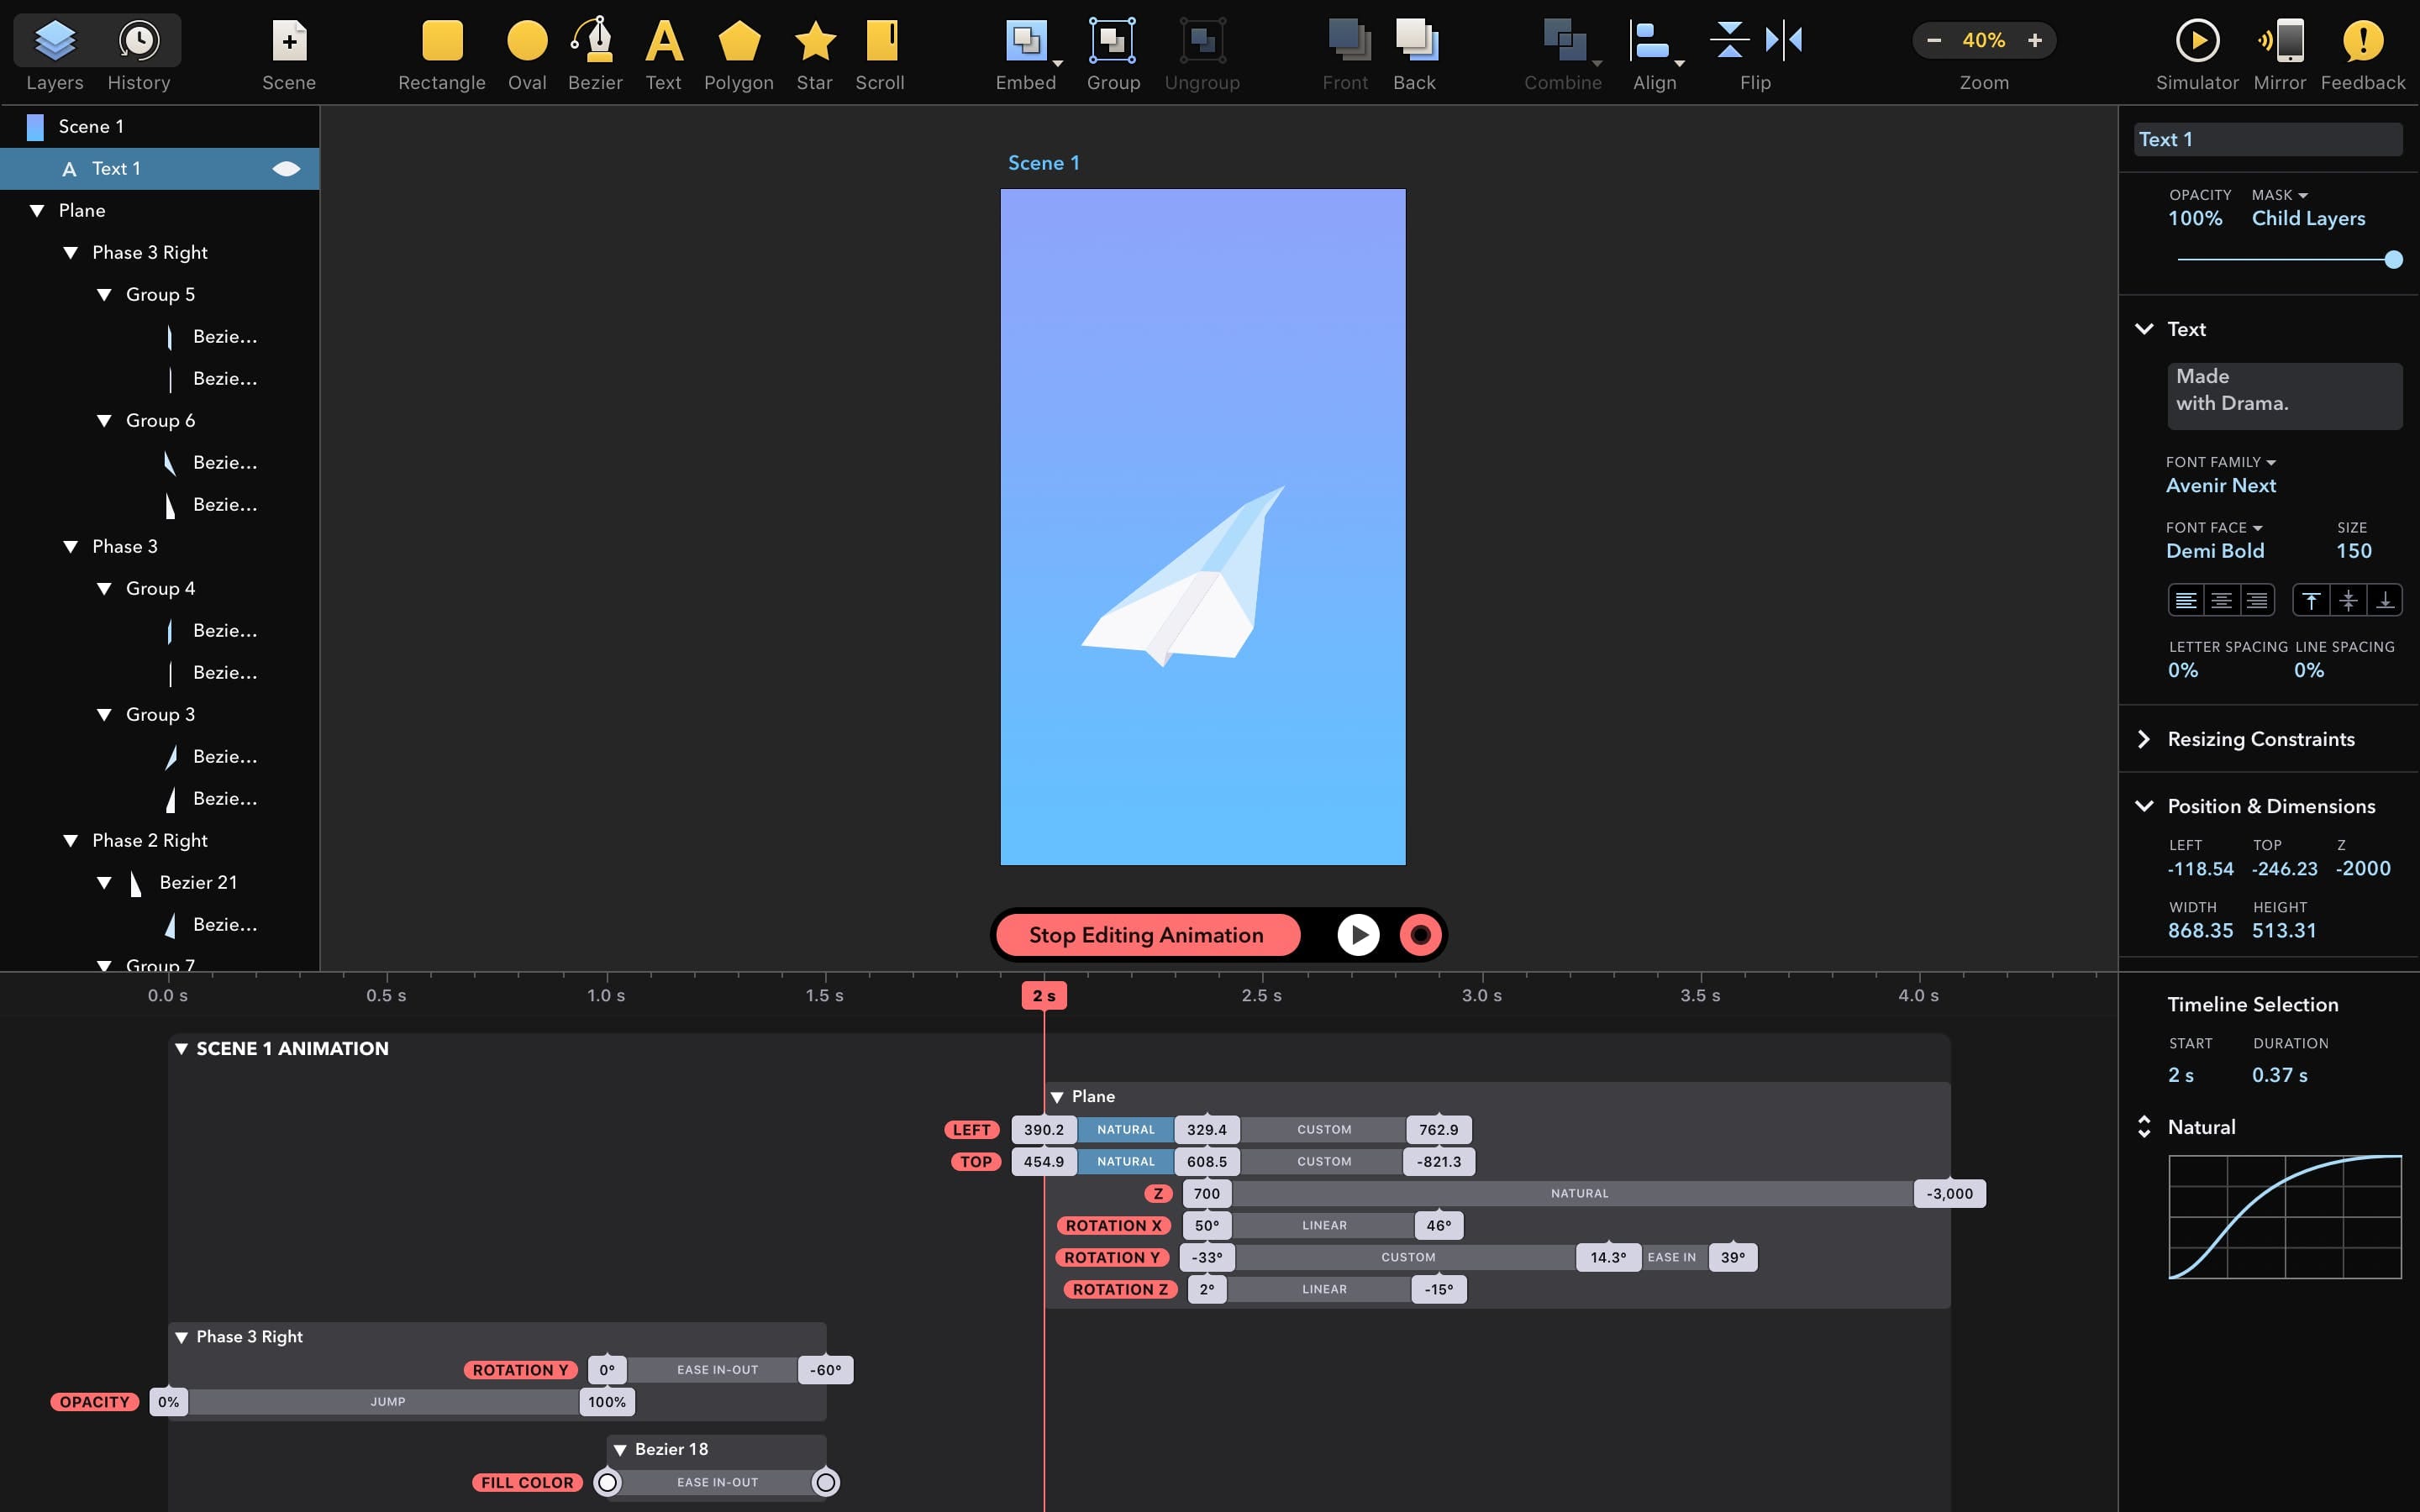Click Stop Editing Animation button
The width and height of the screenshot is (2420, 1512).
pyautogui.click(x=1146, y=935)
